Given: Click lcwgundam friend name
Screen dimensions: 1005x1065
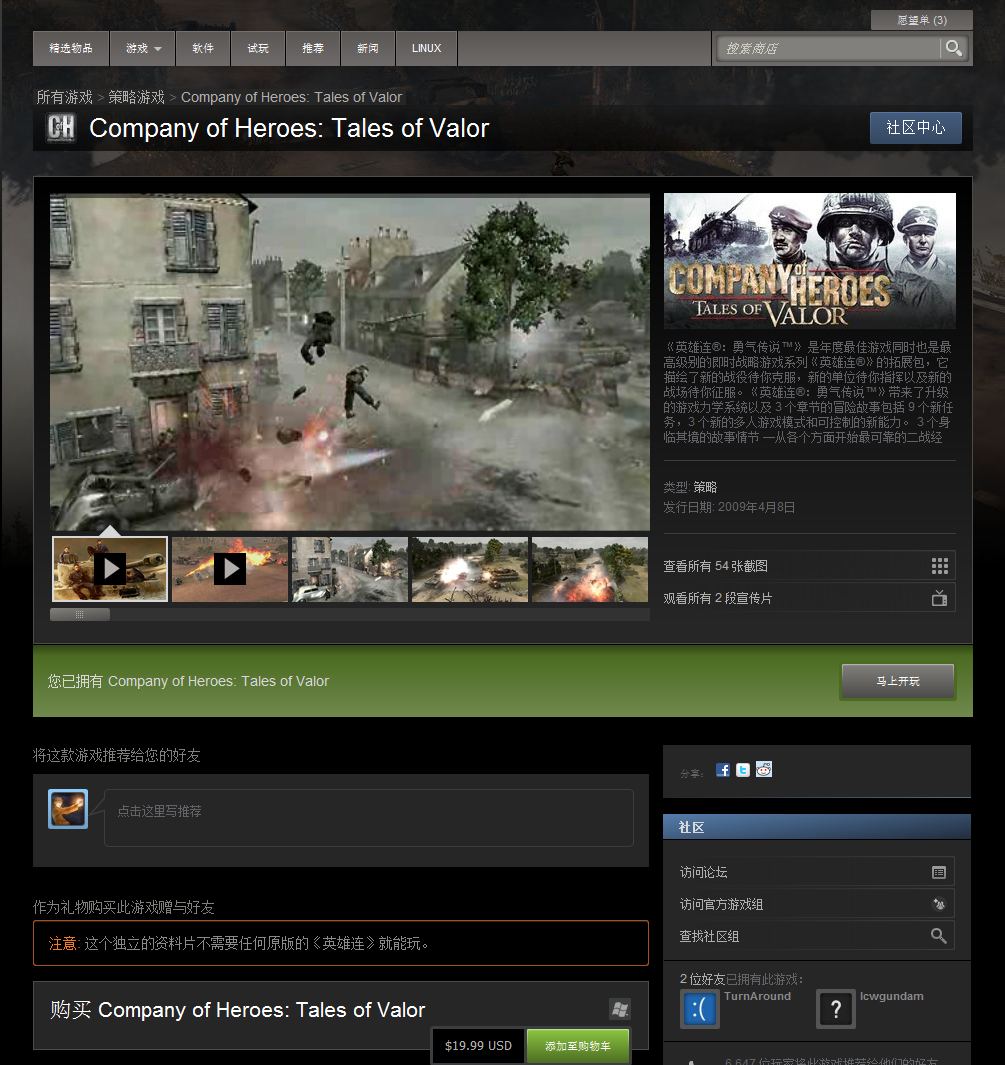Looking at the screenshot, I should 892,996.
